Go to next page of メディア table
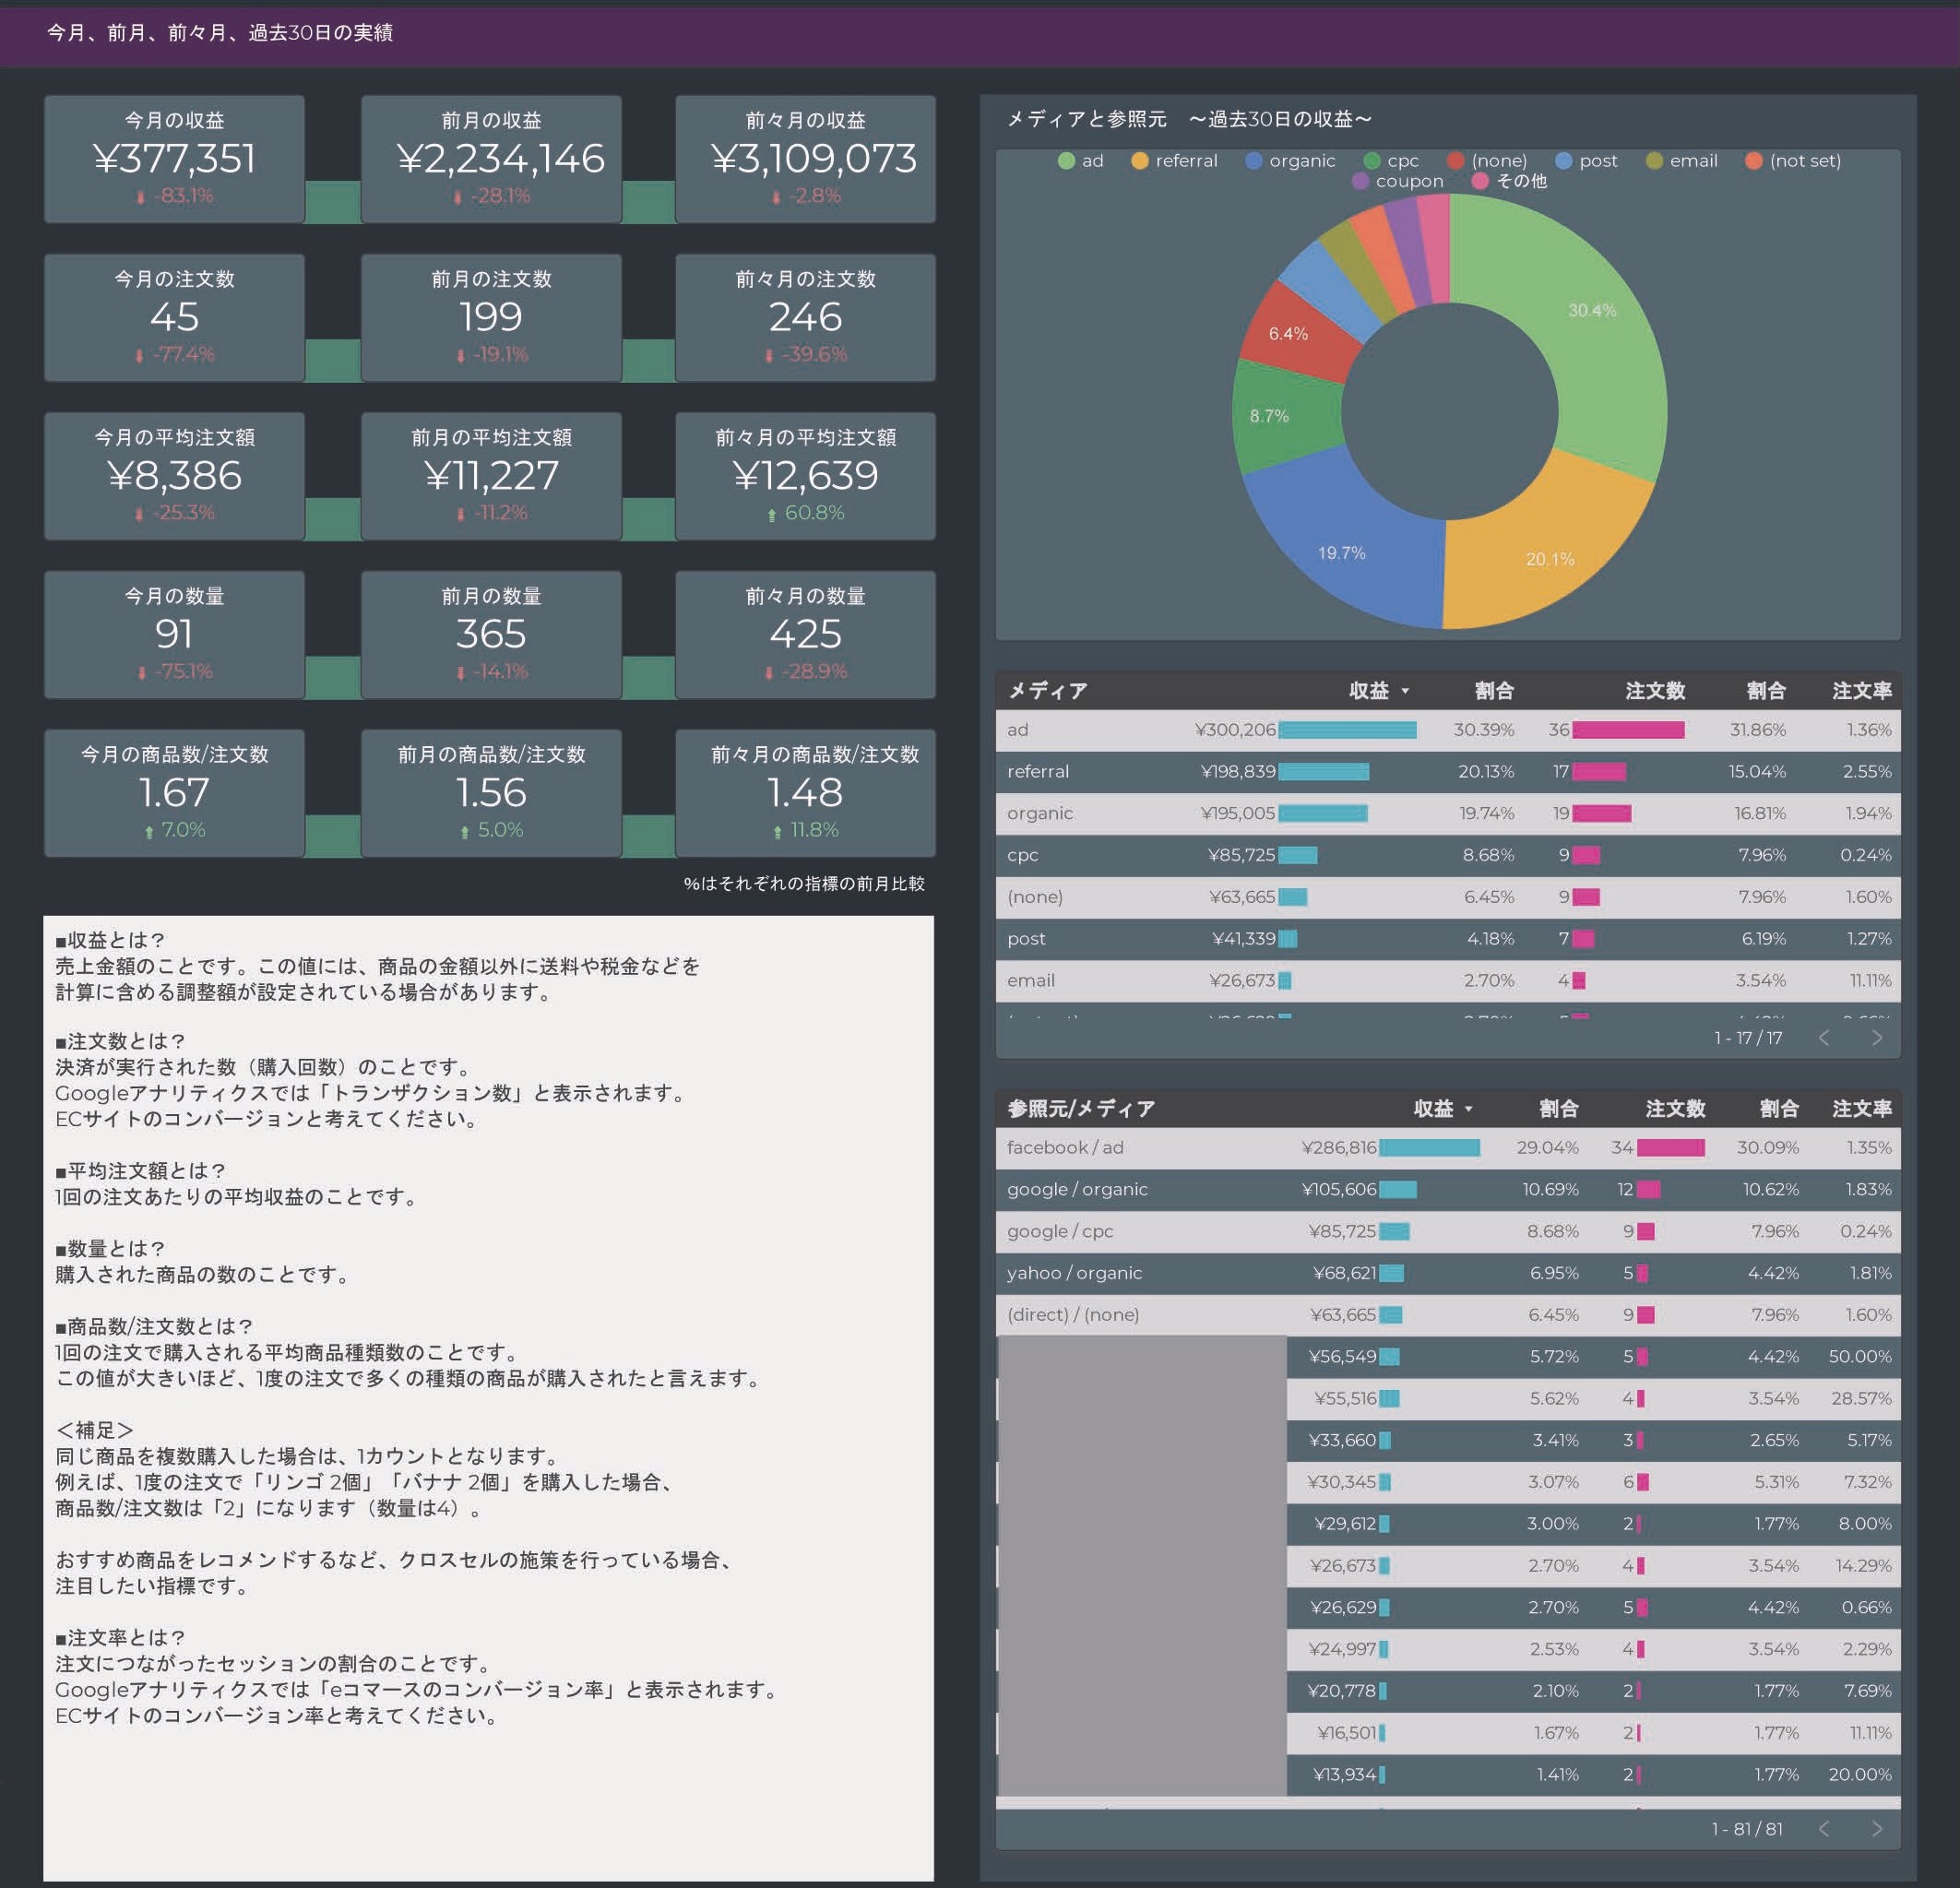Viewport: 1960px width, 1888px height. [x=1876, y=1038]
